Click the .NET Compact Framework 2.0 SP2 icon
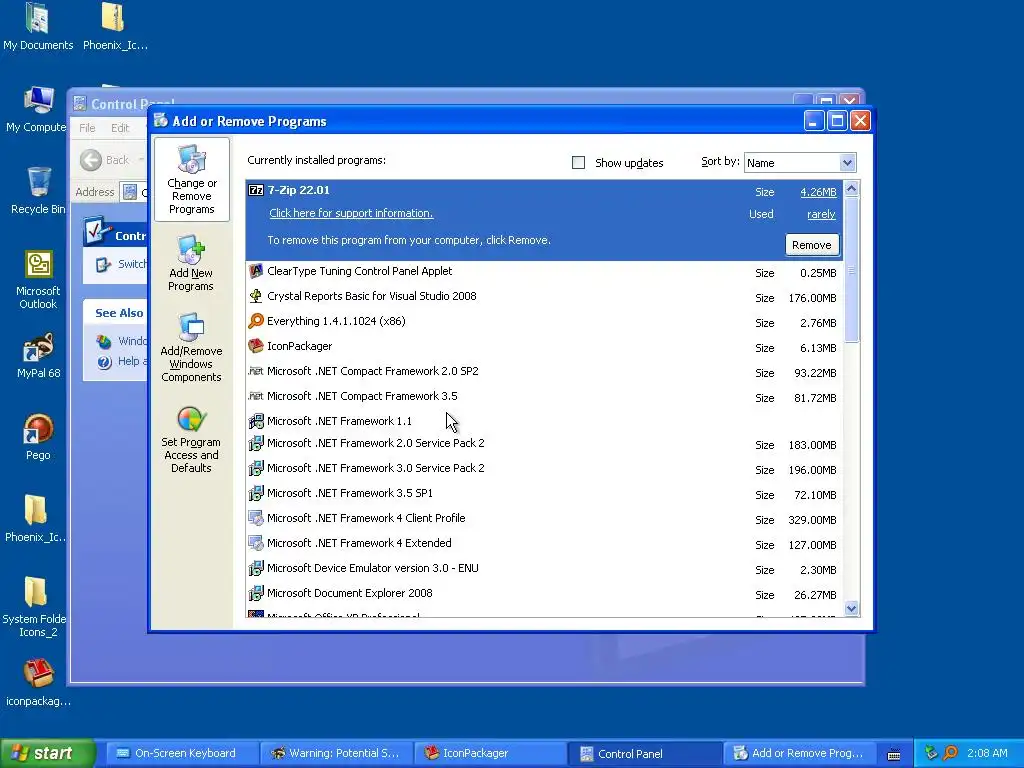Image resolution: width=1024 pixels, height=768 pixels. point(256,371)
